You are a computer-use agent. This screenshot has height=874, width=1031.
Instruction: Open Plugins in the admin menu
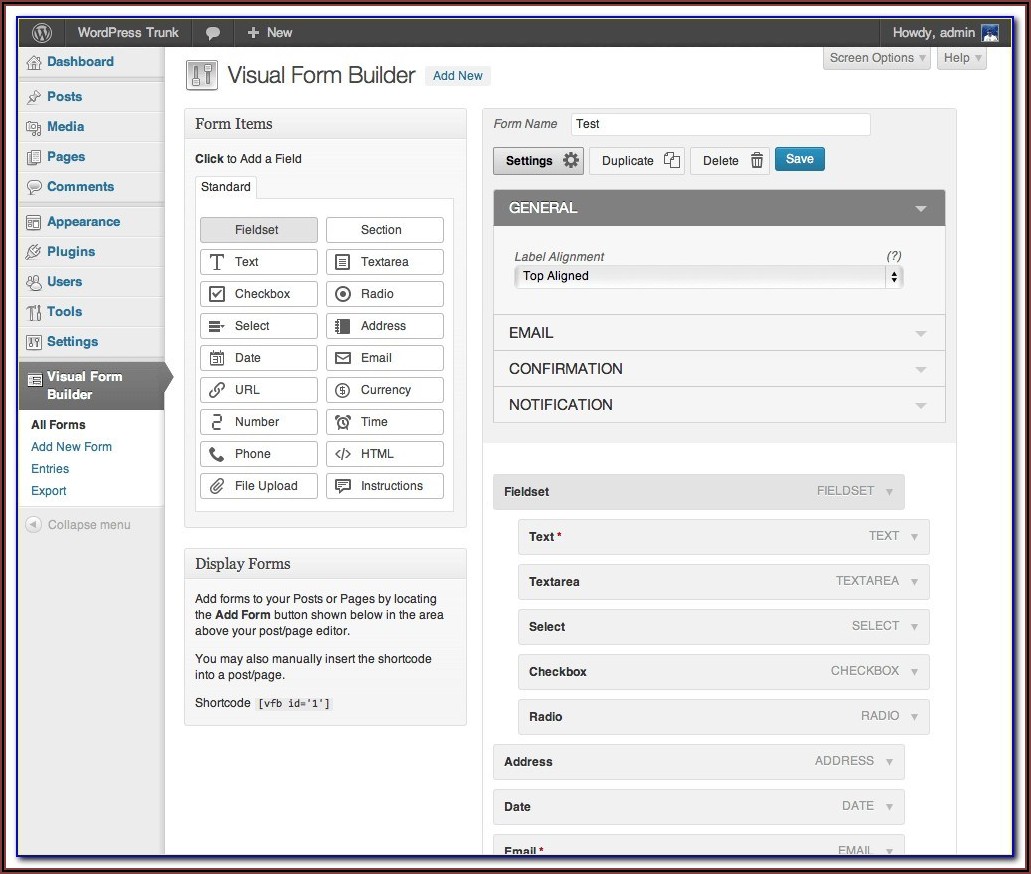pos(71,252)
